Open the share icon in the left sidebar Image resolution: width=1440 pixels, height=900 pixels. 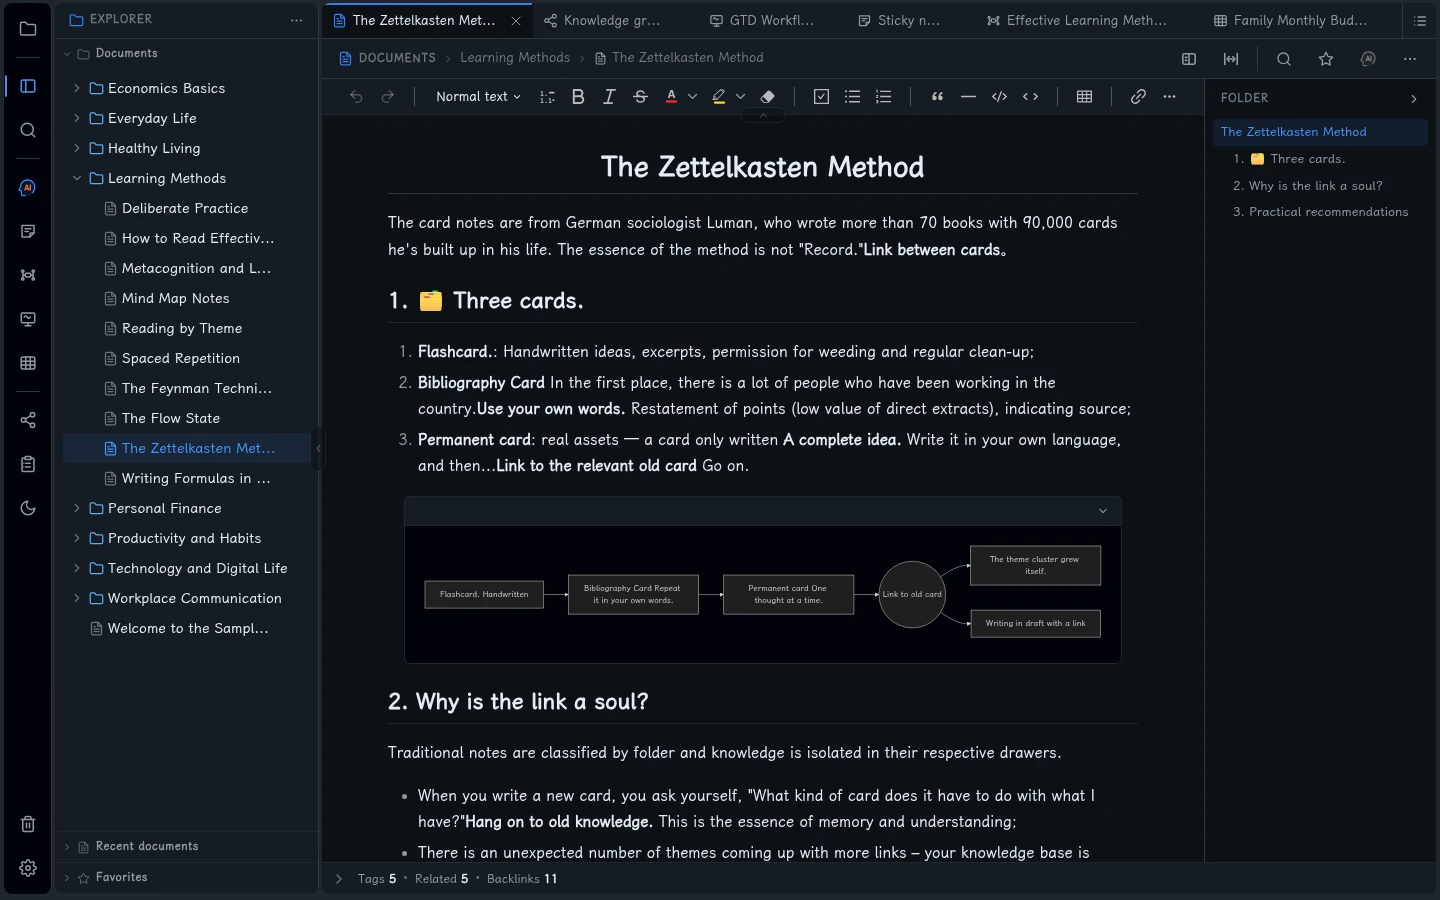click(x=28, y=420)
